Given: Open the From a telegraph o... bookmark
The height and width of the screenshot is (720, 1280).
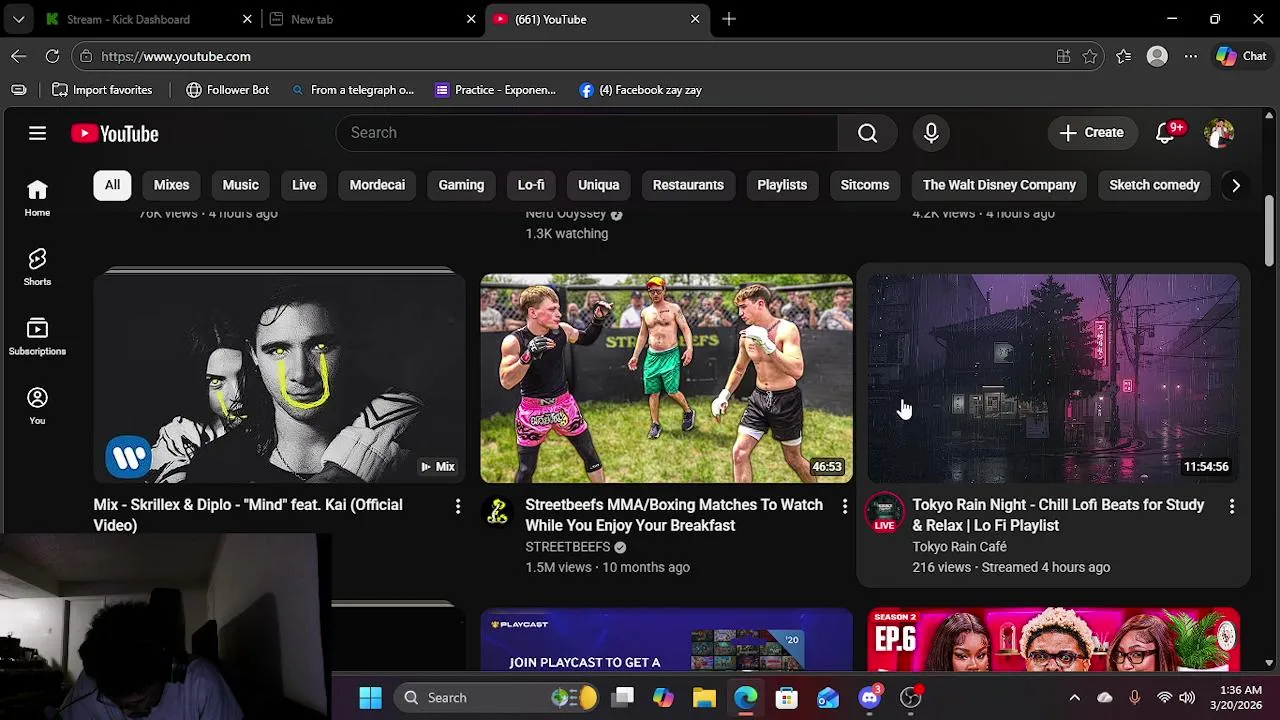Looking at the screenshot, I should pyautogui.click(x=352, y=90).
